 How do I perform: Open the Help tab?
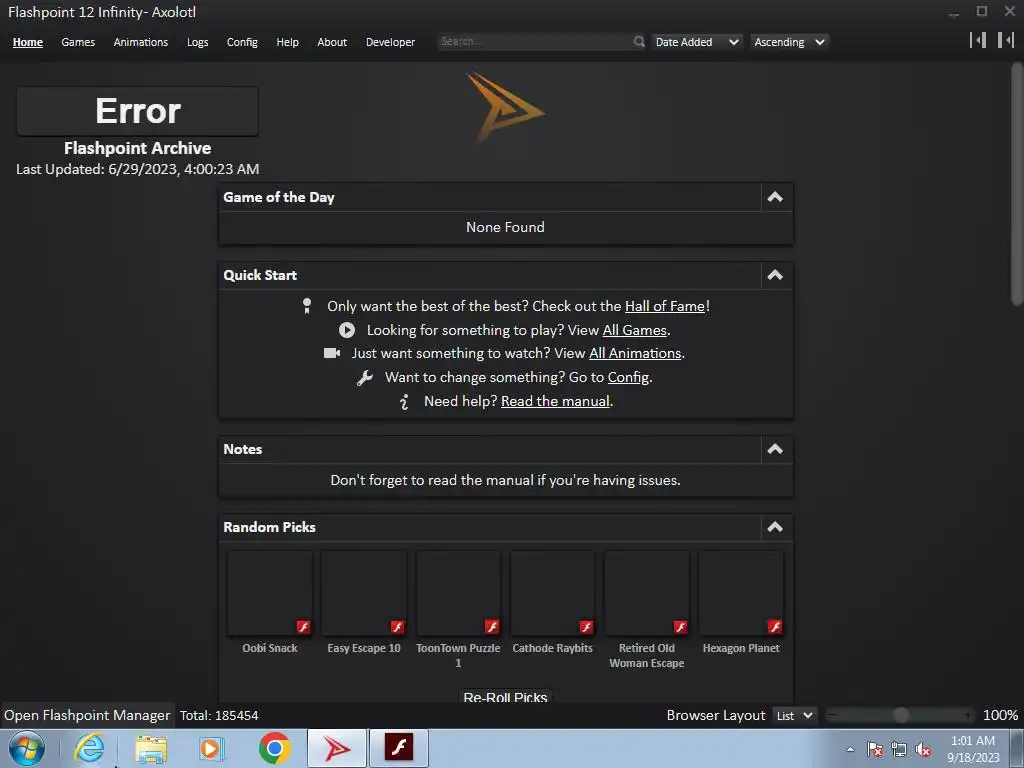[287, 42]
